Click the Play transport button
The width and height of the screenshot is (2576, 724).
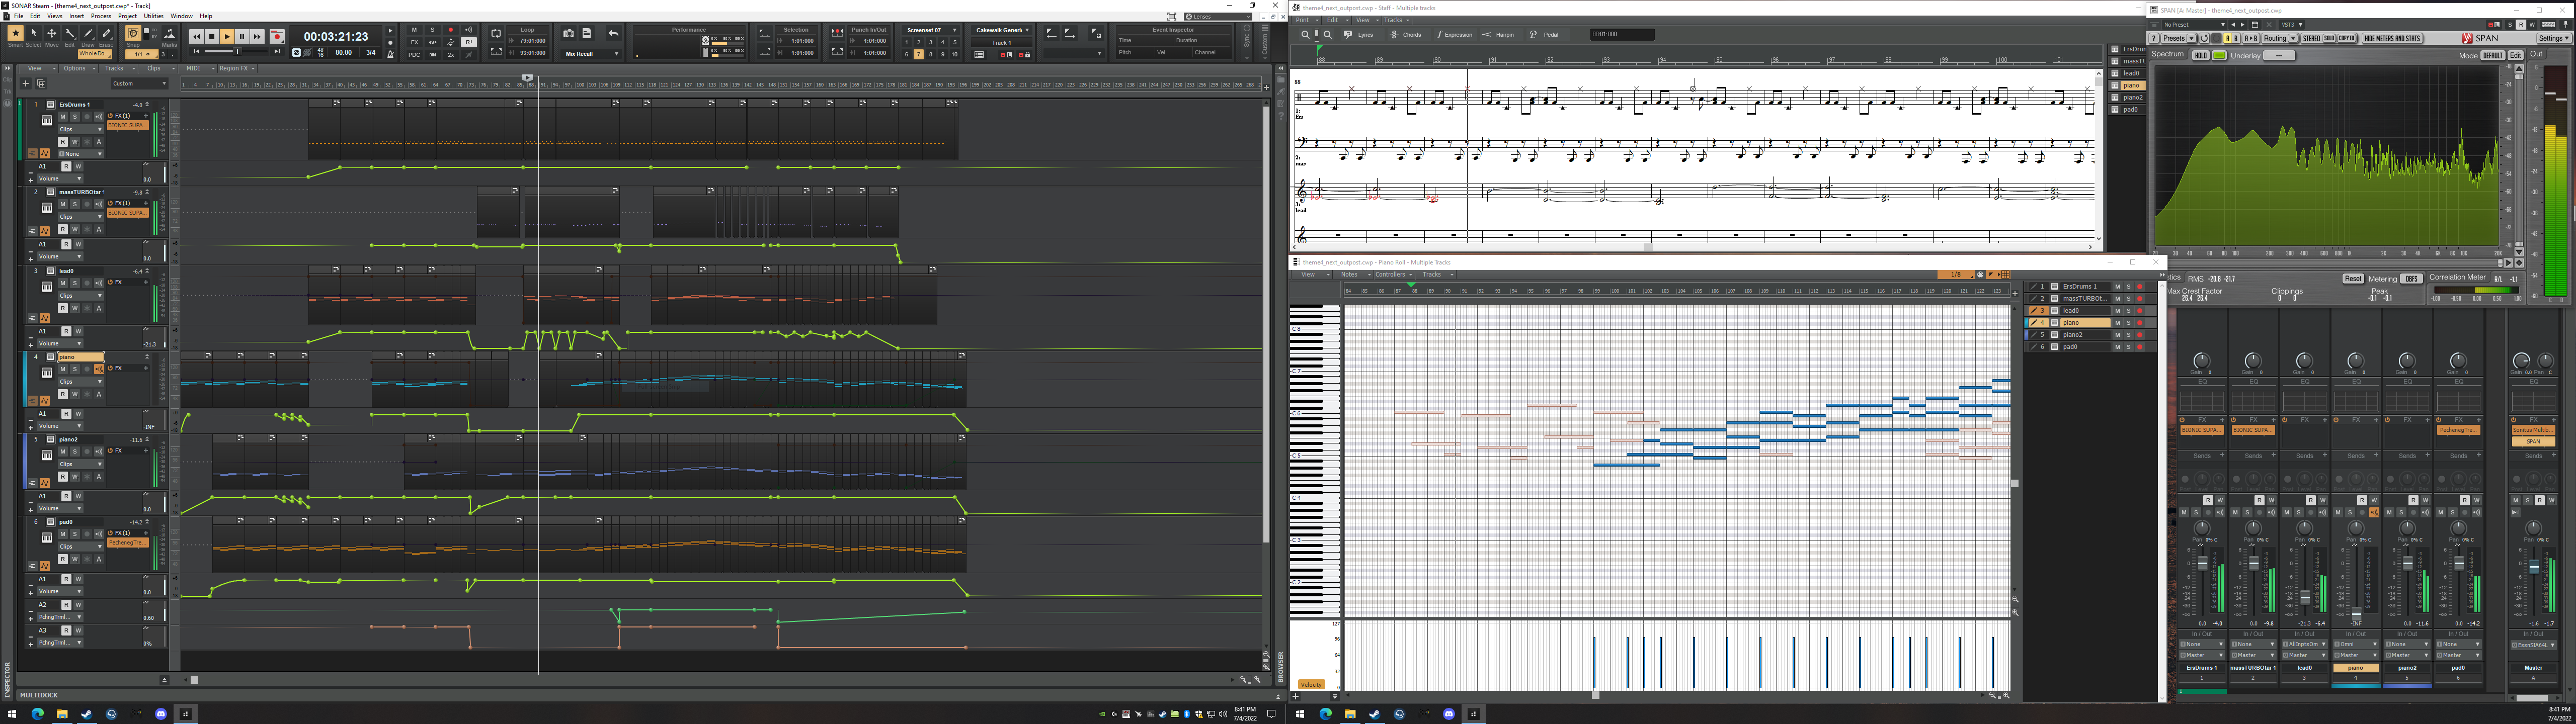[x=227, y=37]
